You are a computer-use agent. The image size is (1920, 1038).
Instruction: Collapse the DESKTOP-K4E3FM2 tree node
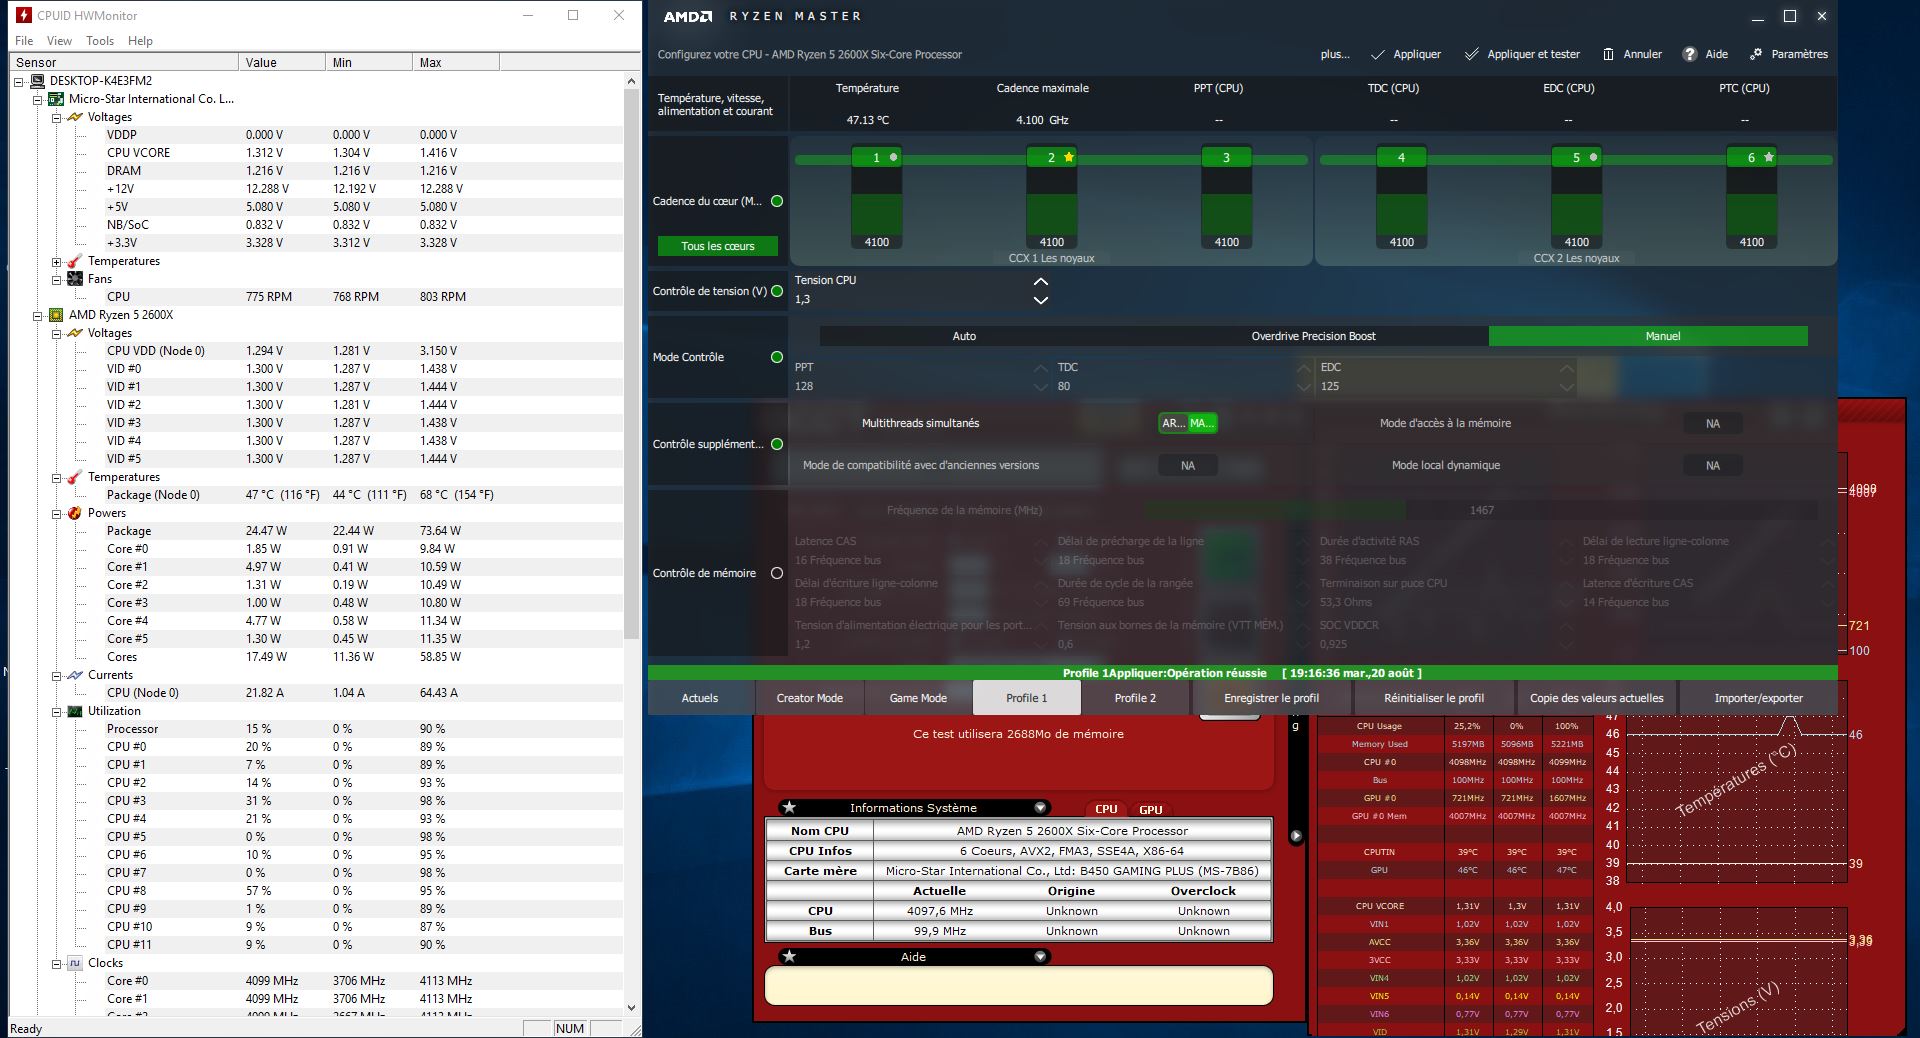click(19, 81)
